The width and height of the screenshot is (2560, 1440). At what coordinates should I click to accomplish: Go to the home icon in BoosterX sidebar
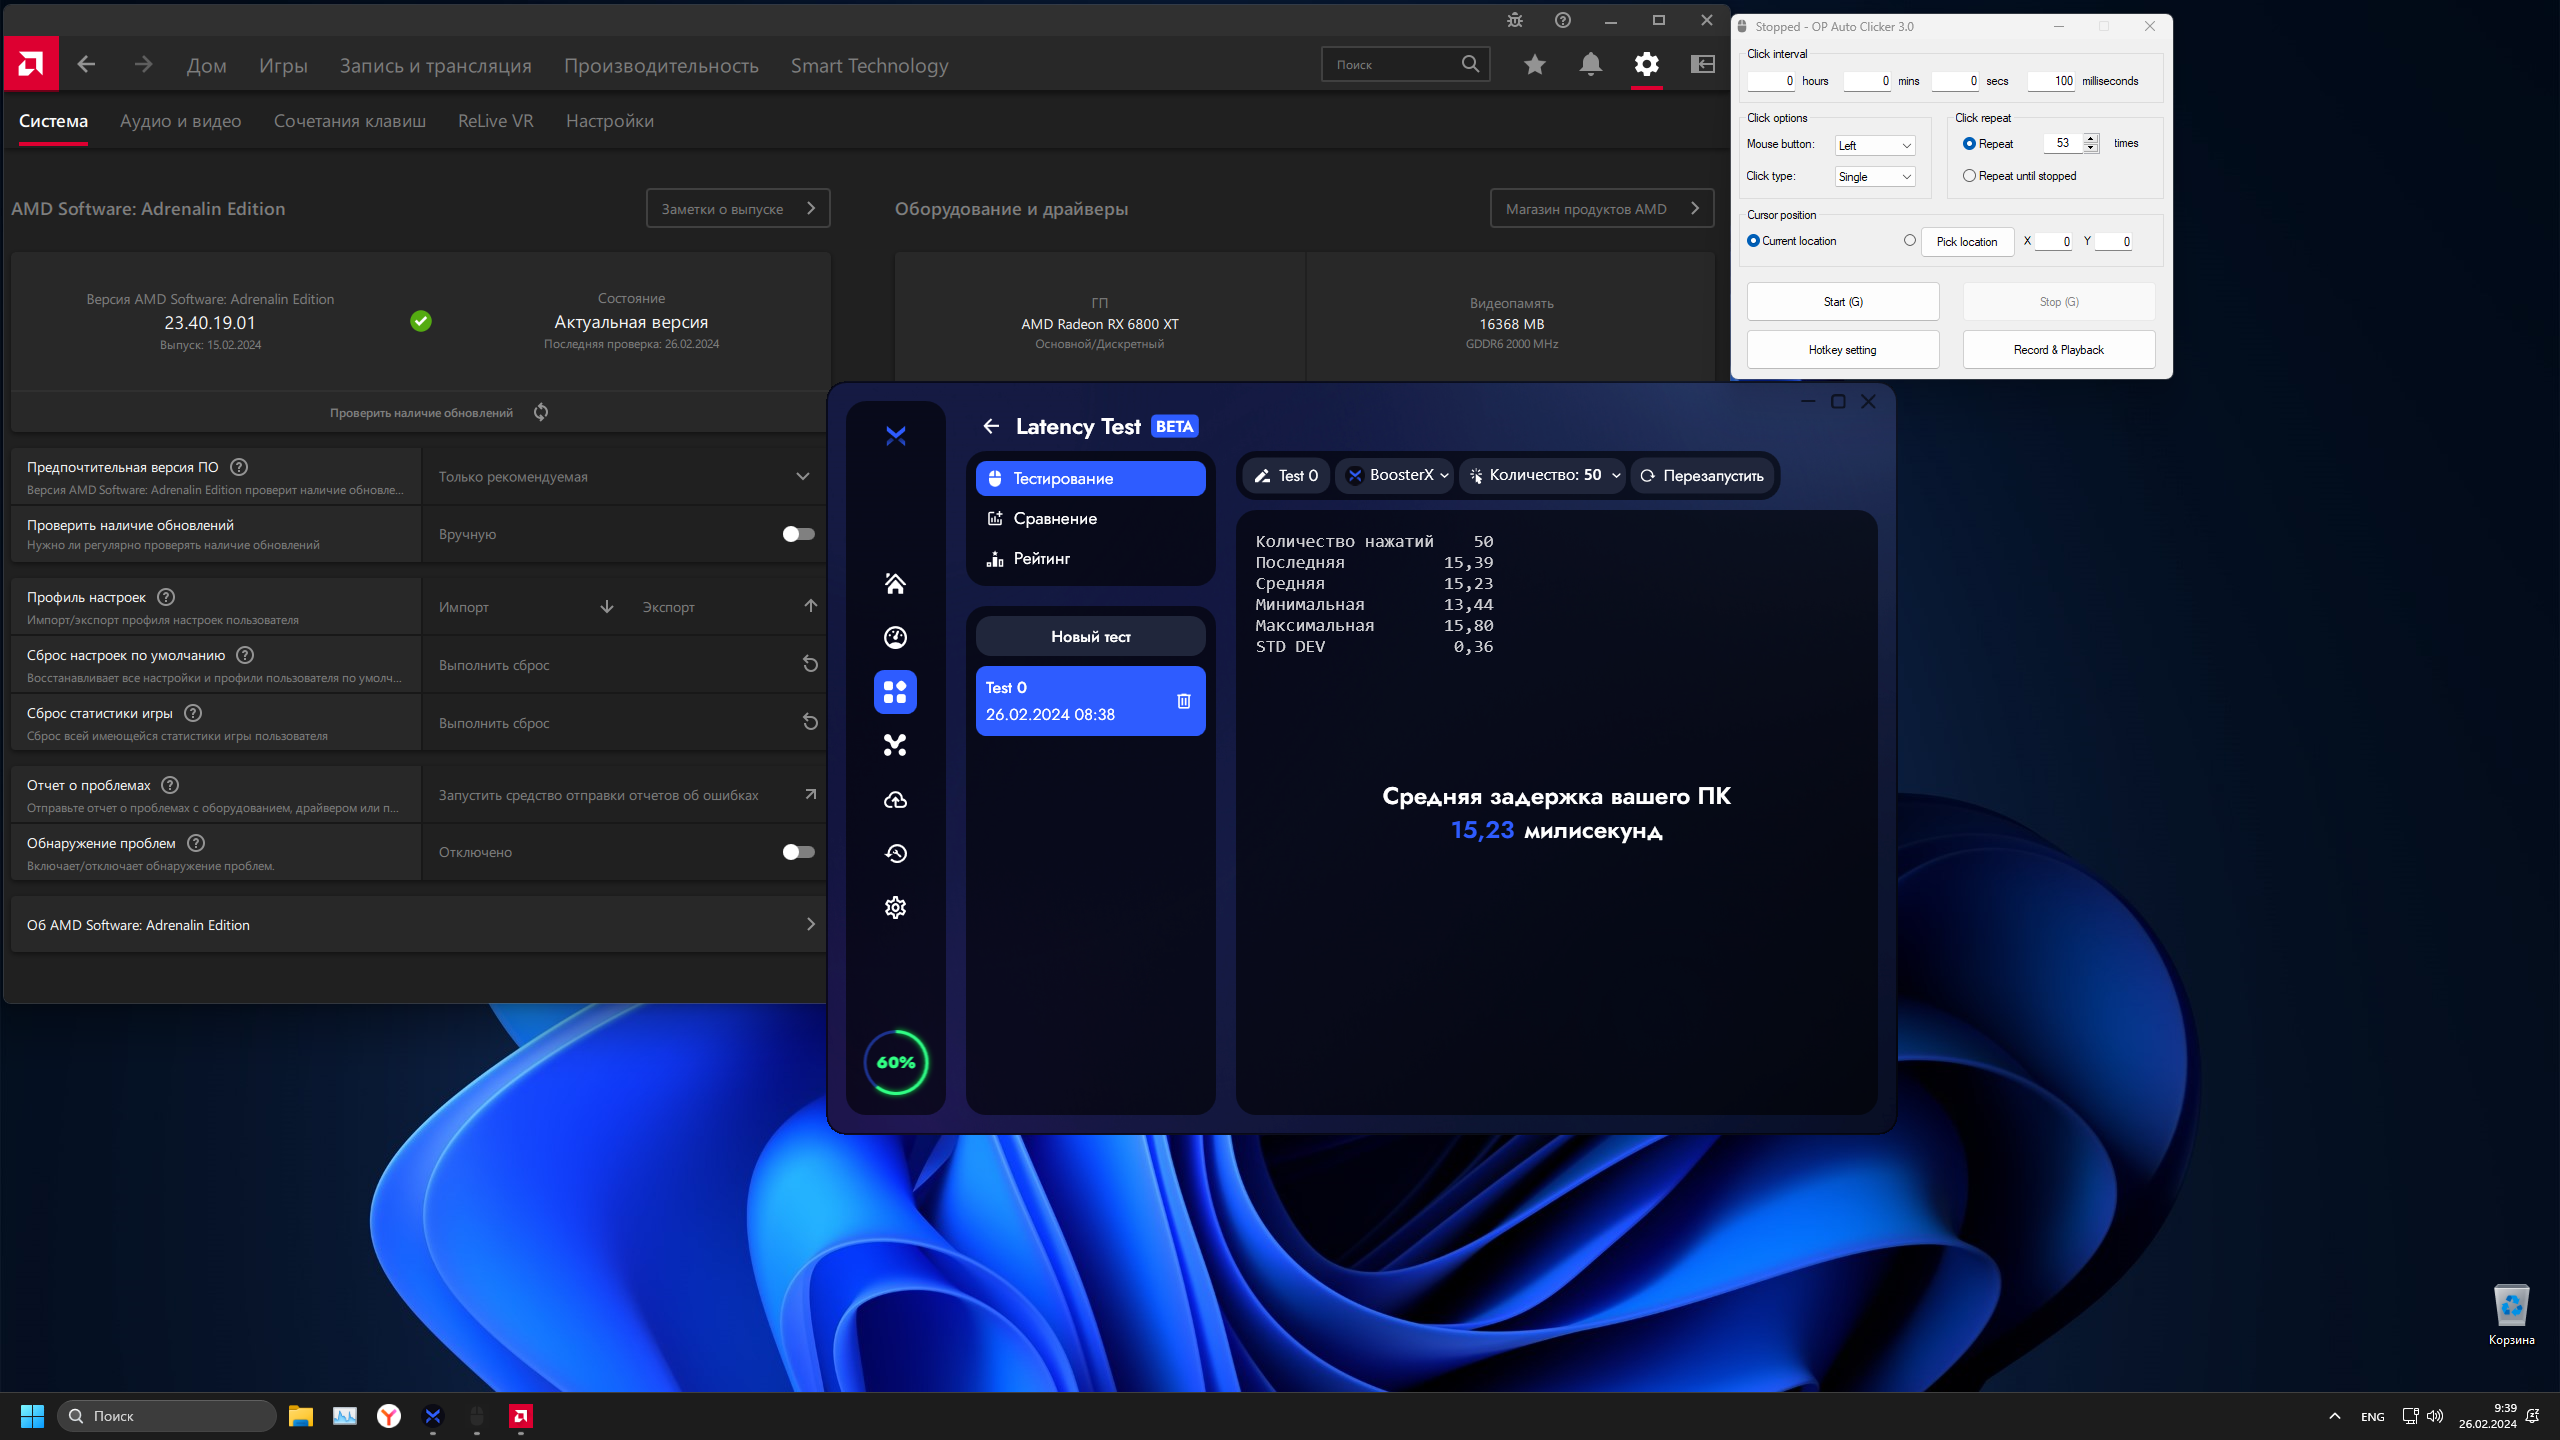895,583
